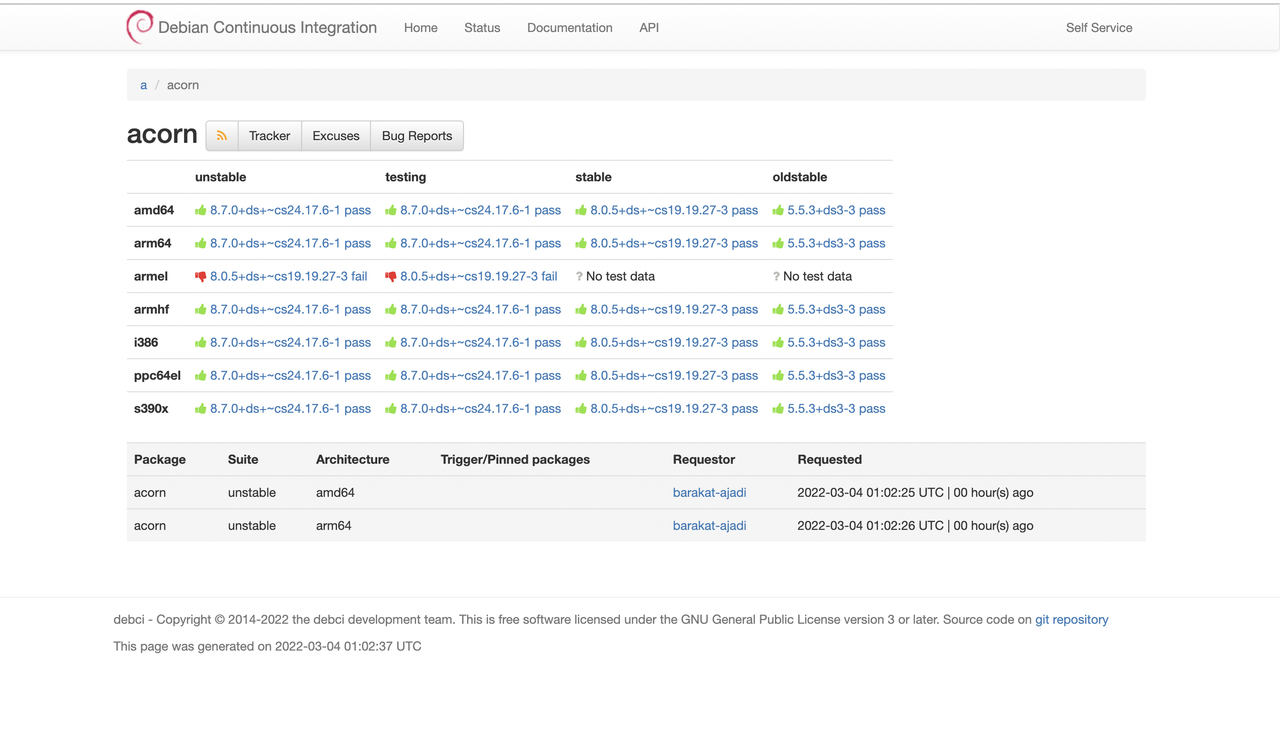Open the RSS feed icon button

point(222,136)
